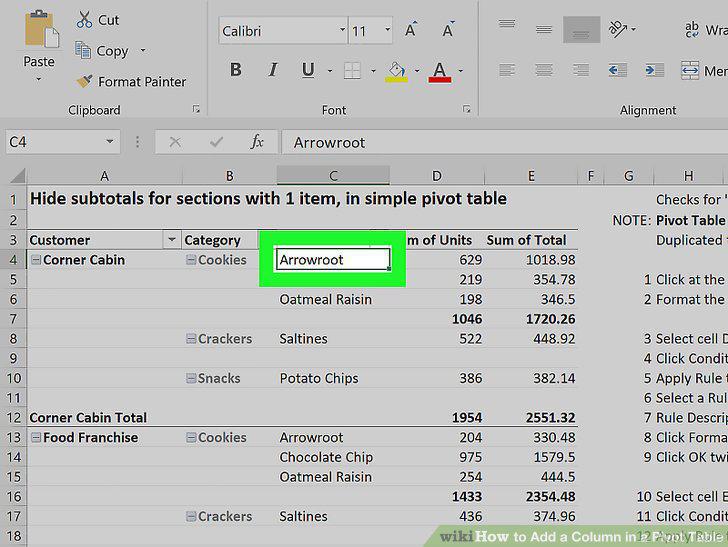Select the Sum of Total header cell
The height and width of the screenshot is (547, 728).
[531, 240]
